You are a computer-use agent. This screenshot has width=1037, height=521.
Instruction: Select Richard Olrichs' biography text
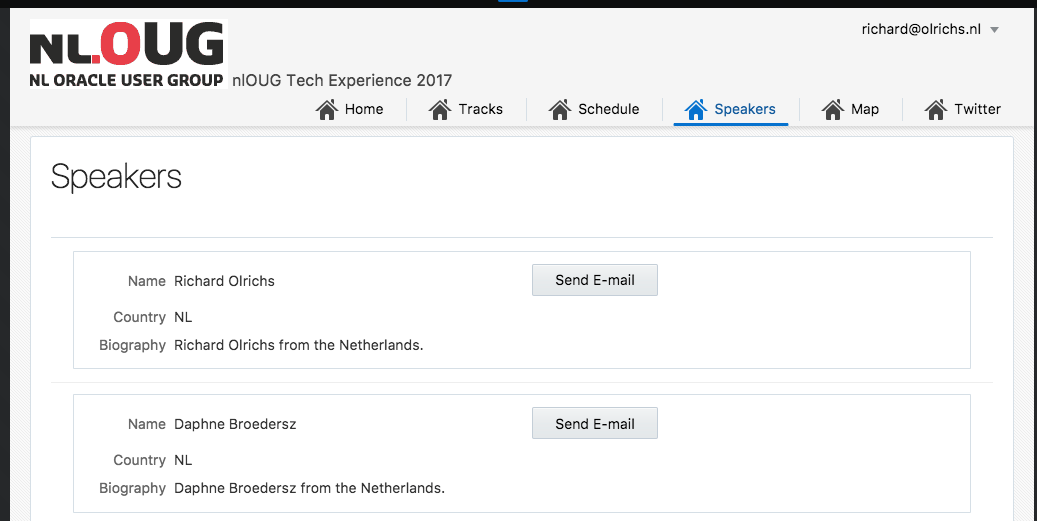(x=298, y=345)
